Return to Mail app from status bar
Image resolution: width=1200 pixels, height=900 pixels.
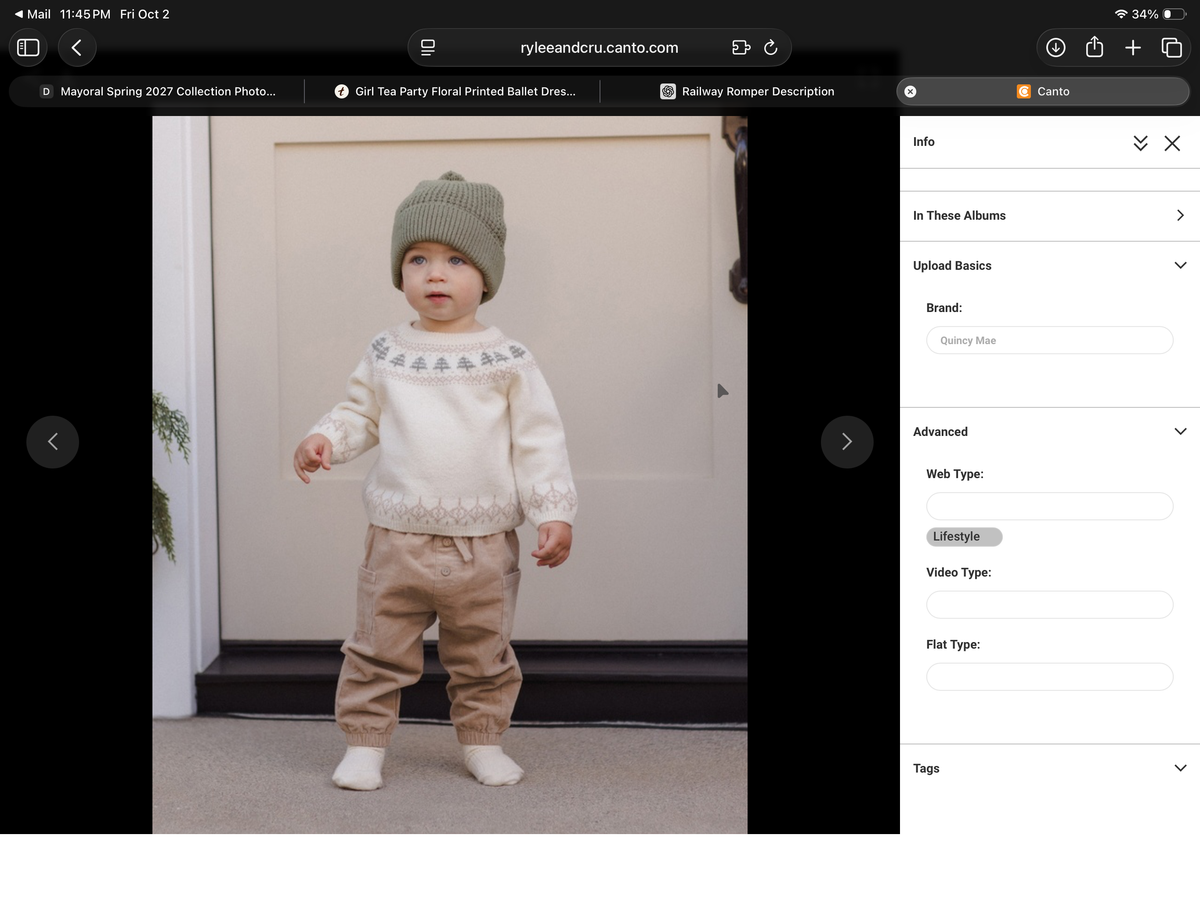(33, 14)
